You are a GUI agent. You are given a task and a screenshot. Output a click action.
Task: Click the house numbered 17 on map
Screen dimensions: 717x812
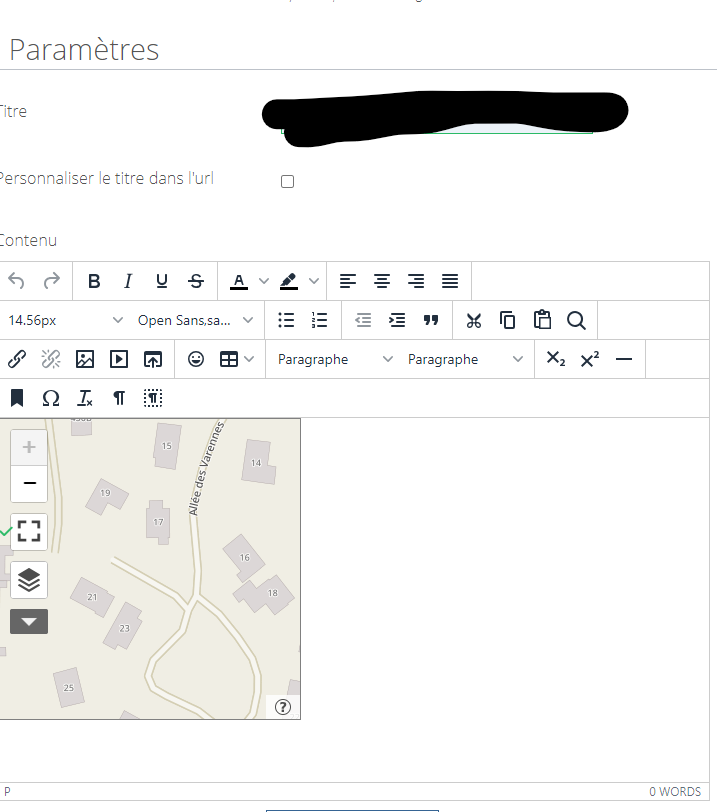tap(158, 521)
